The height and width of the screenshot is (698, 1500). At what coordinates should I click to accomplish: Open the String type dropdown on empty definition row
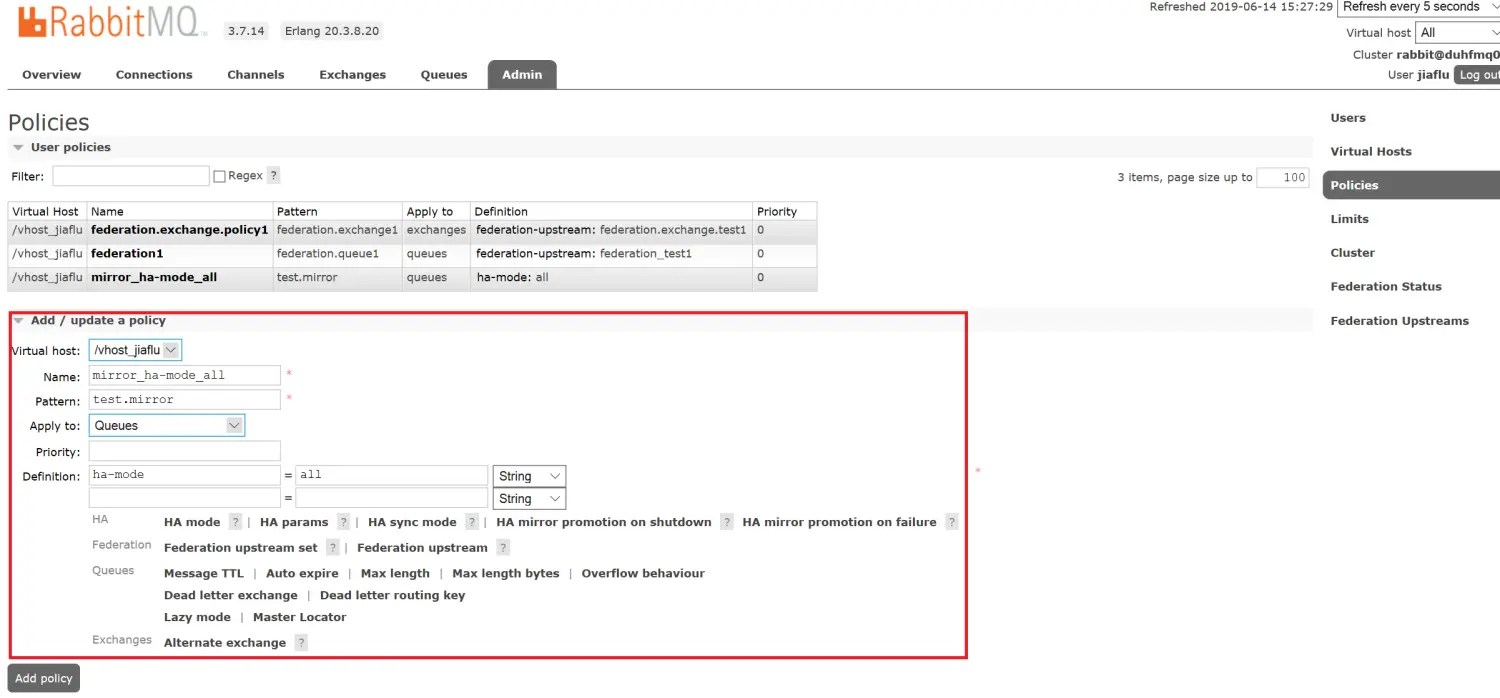(529, 498)
